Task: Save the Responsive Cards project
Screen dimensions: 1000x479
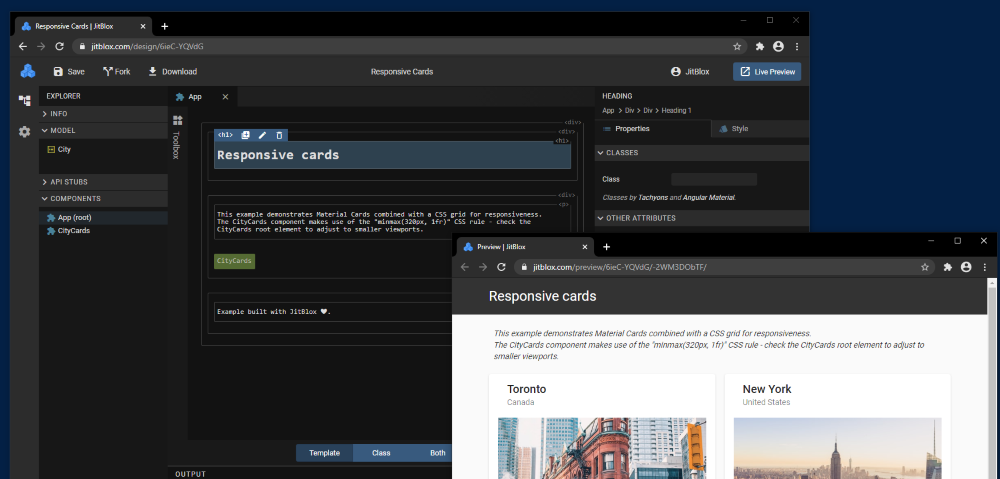Action: coord(69,71)
